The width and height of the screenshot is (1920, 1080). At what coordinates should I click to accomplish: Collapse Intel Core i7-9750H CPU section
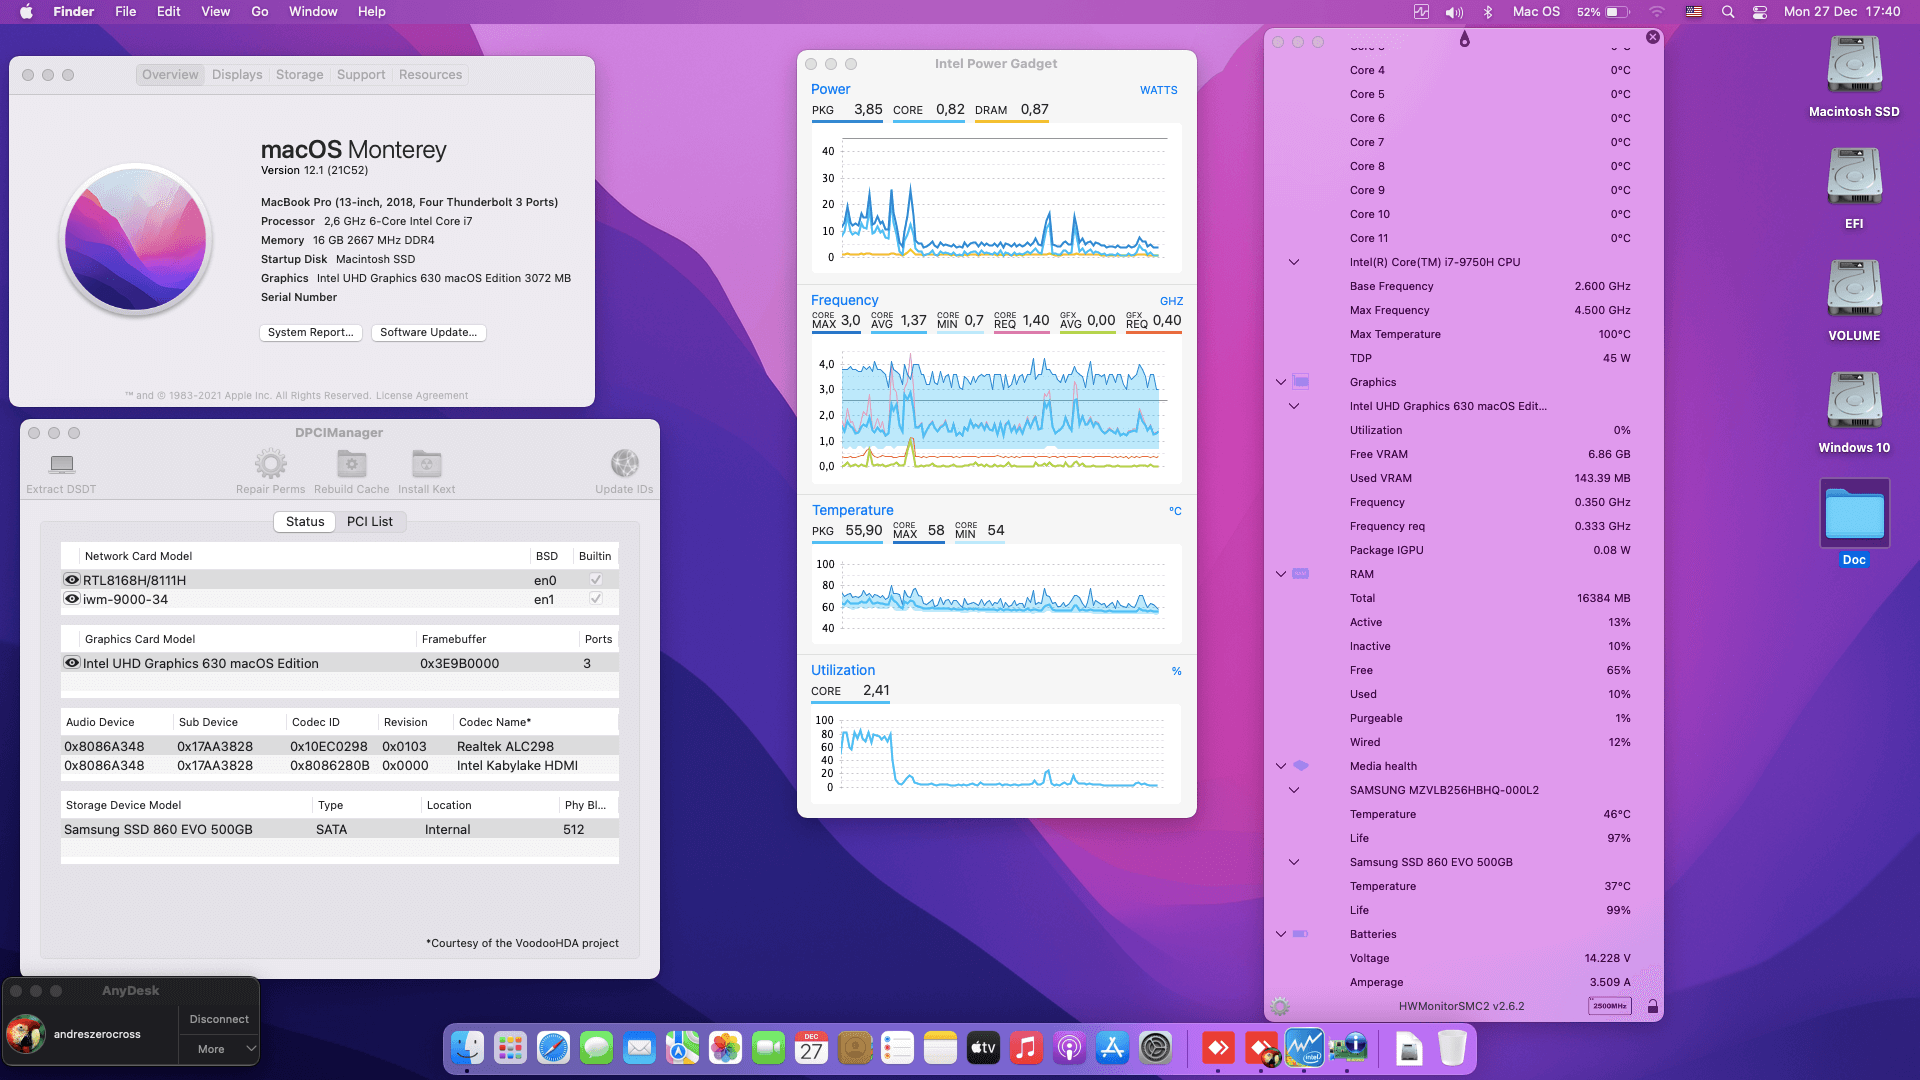pos(1293,262)
